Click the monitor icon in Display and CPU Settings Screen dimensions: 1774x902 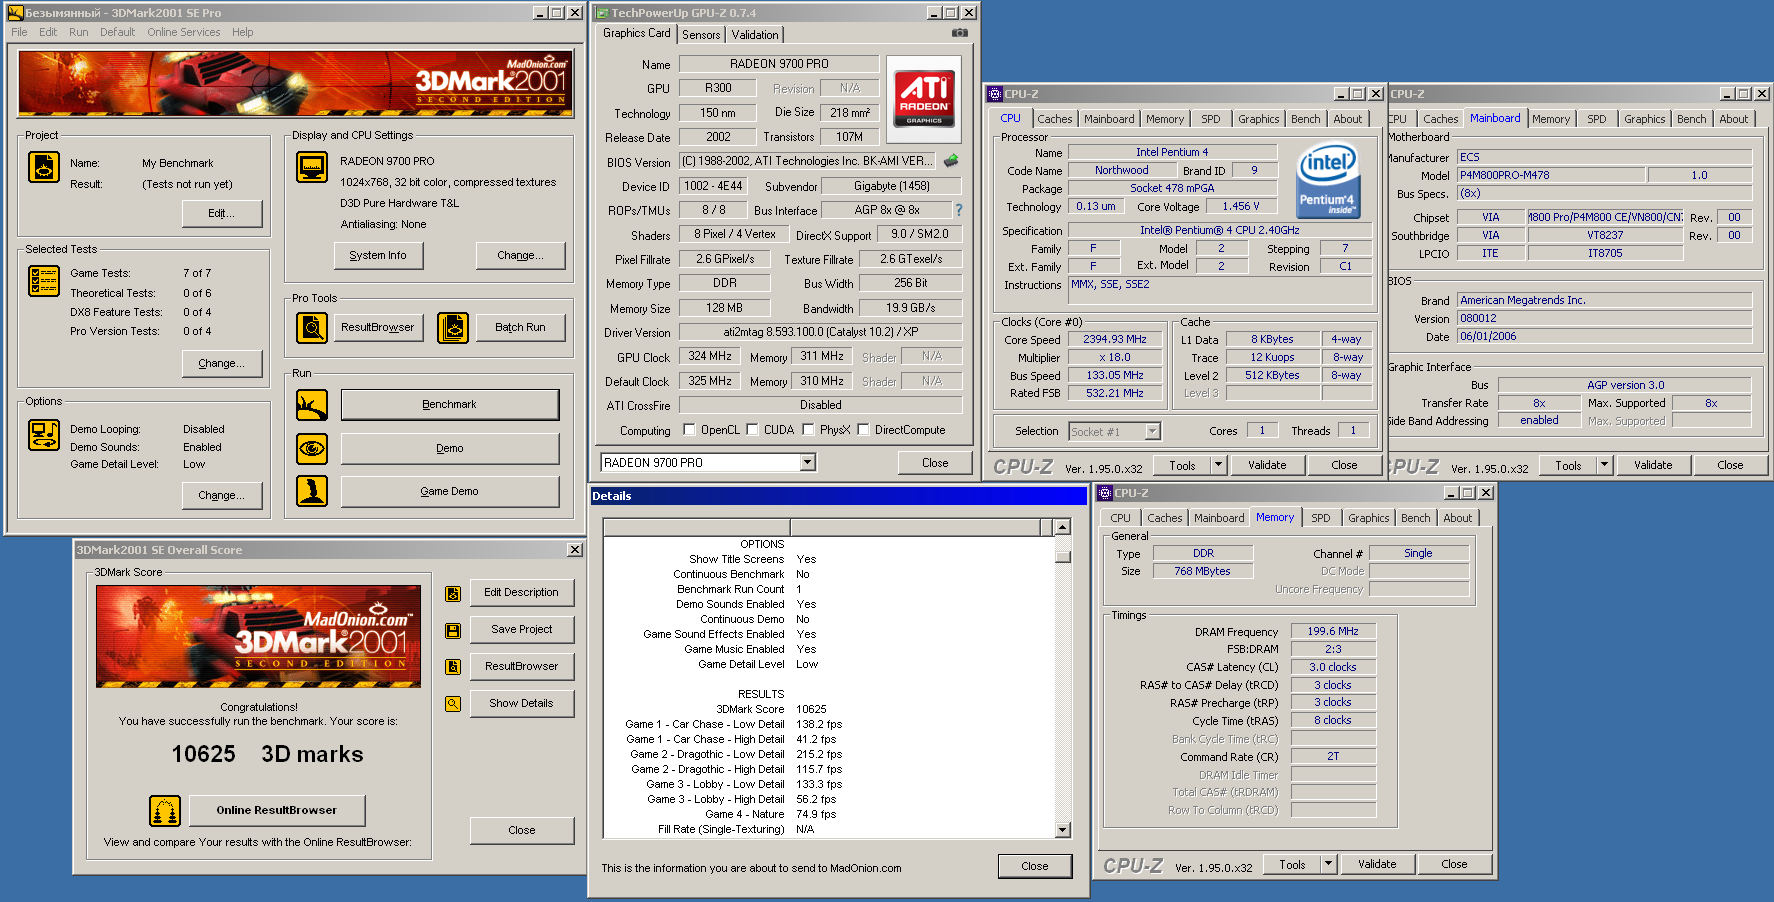312,167
